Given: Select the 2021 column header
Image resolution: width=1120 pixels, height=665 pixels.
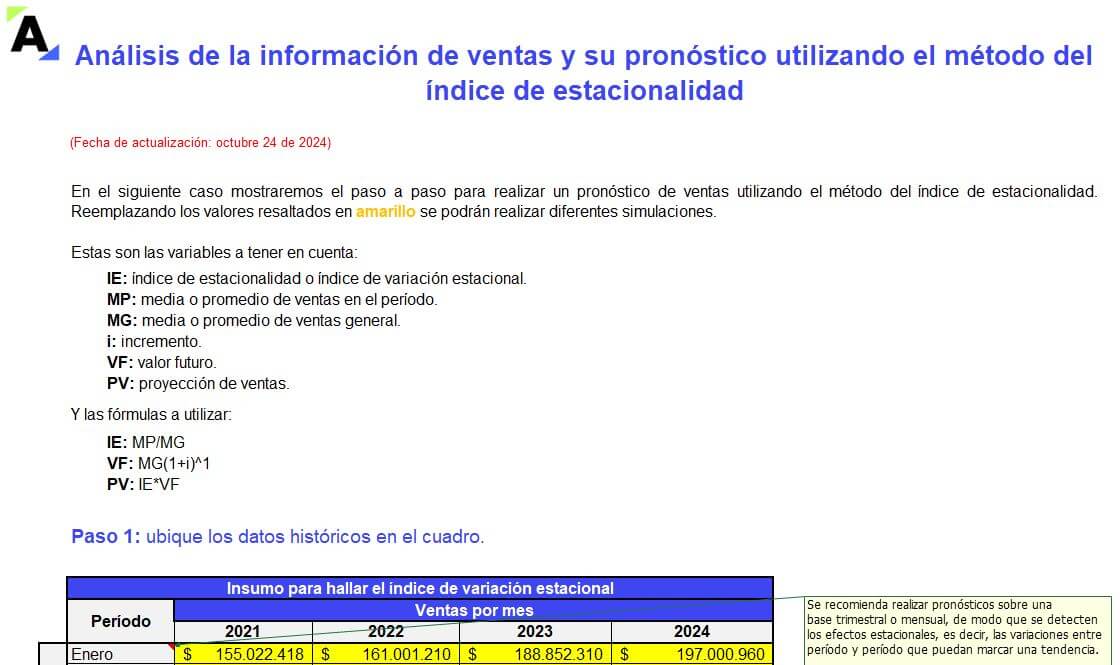Looking at the screenshot, I should [243, 631].
